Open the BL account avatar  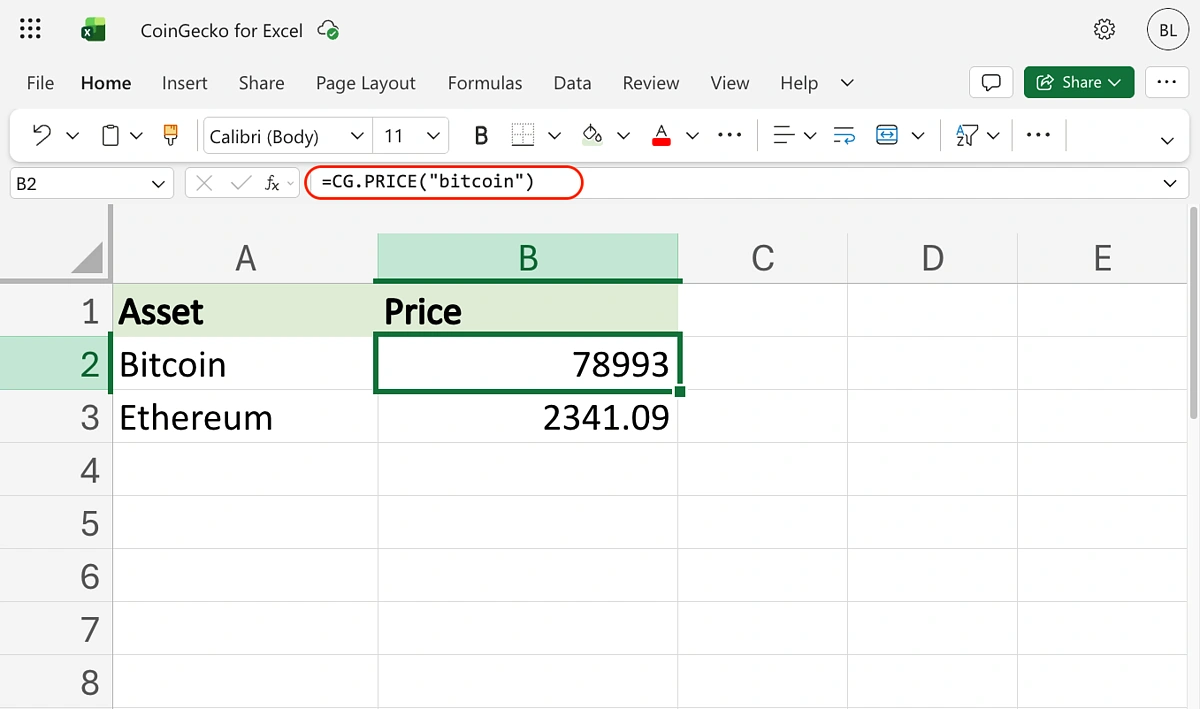[x=1167, y=30]
